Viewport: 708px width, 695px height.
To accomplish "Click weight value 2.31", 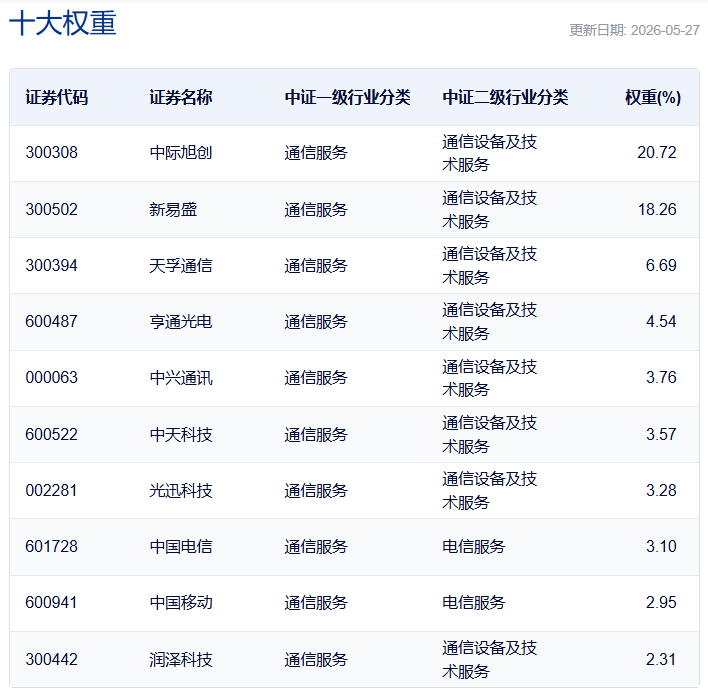I will pyautogui.click(x=661, y=659).
